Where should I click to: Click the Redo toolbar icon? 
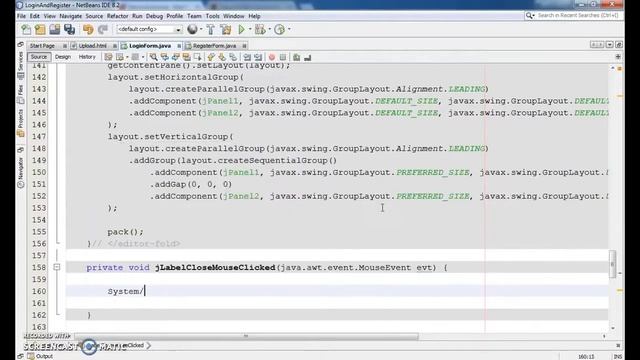pyautogui.click(x=103, y=29)
